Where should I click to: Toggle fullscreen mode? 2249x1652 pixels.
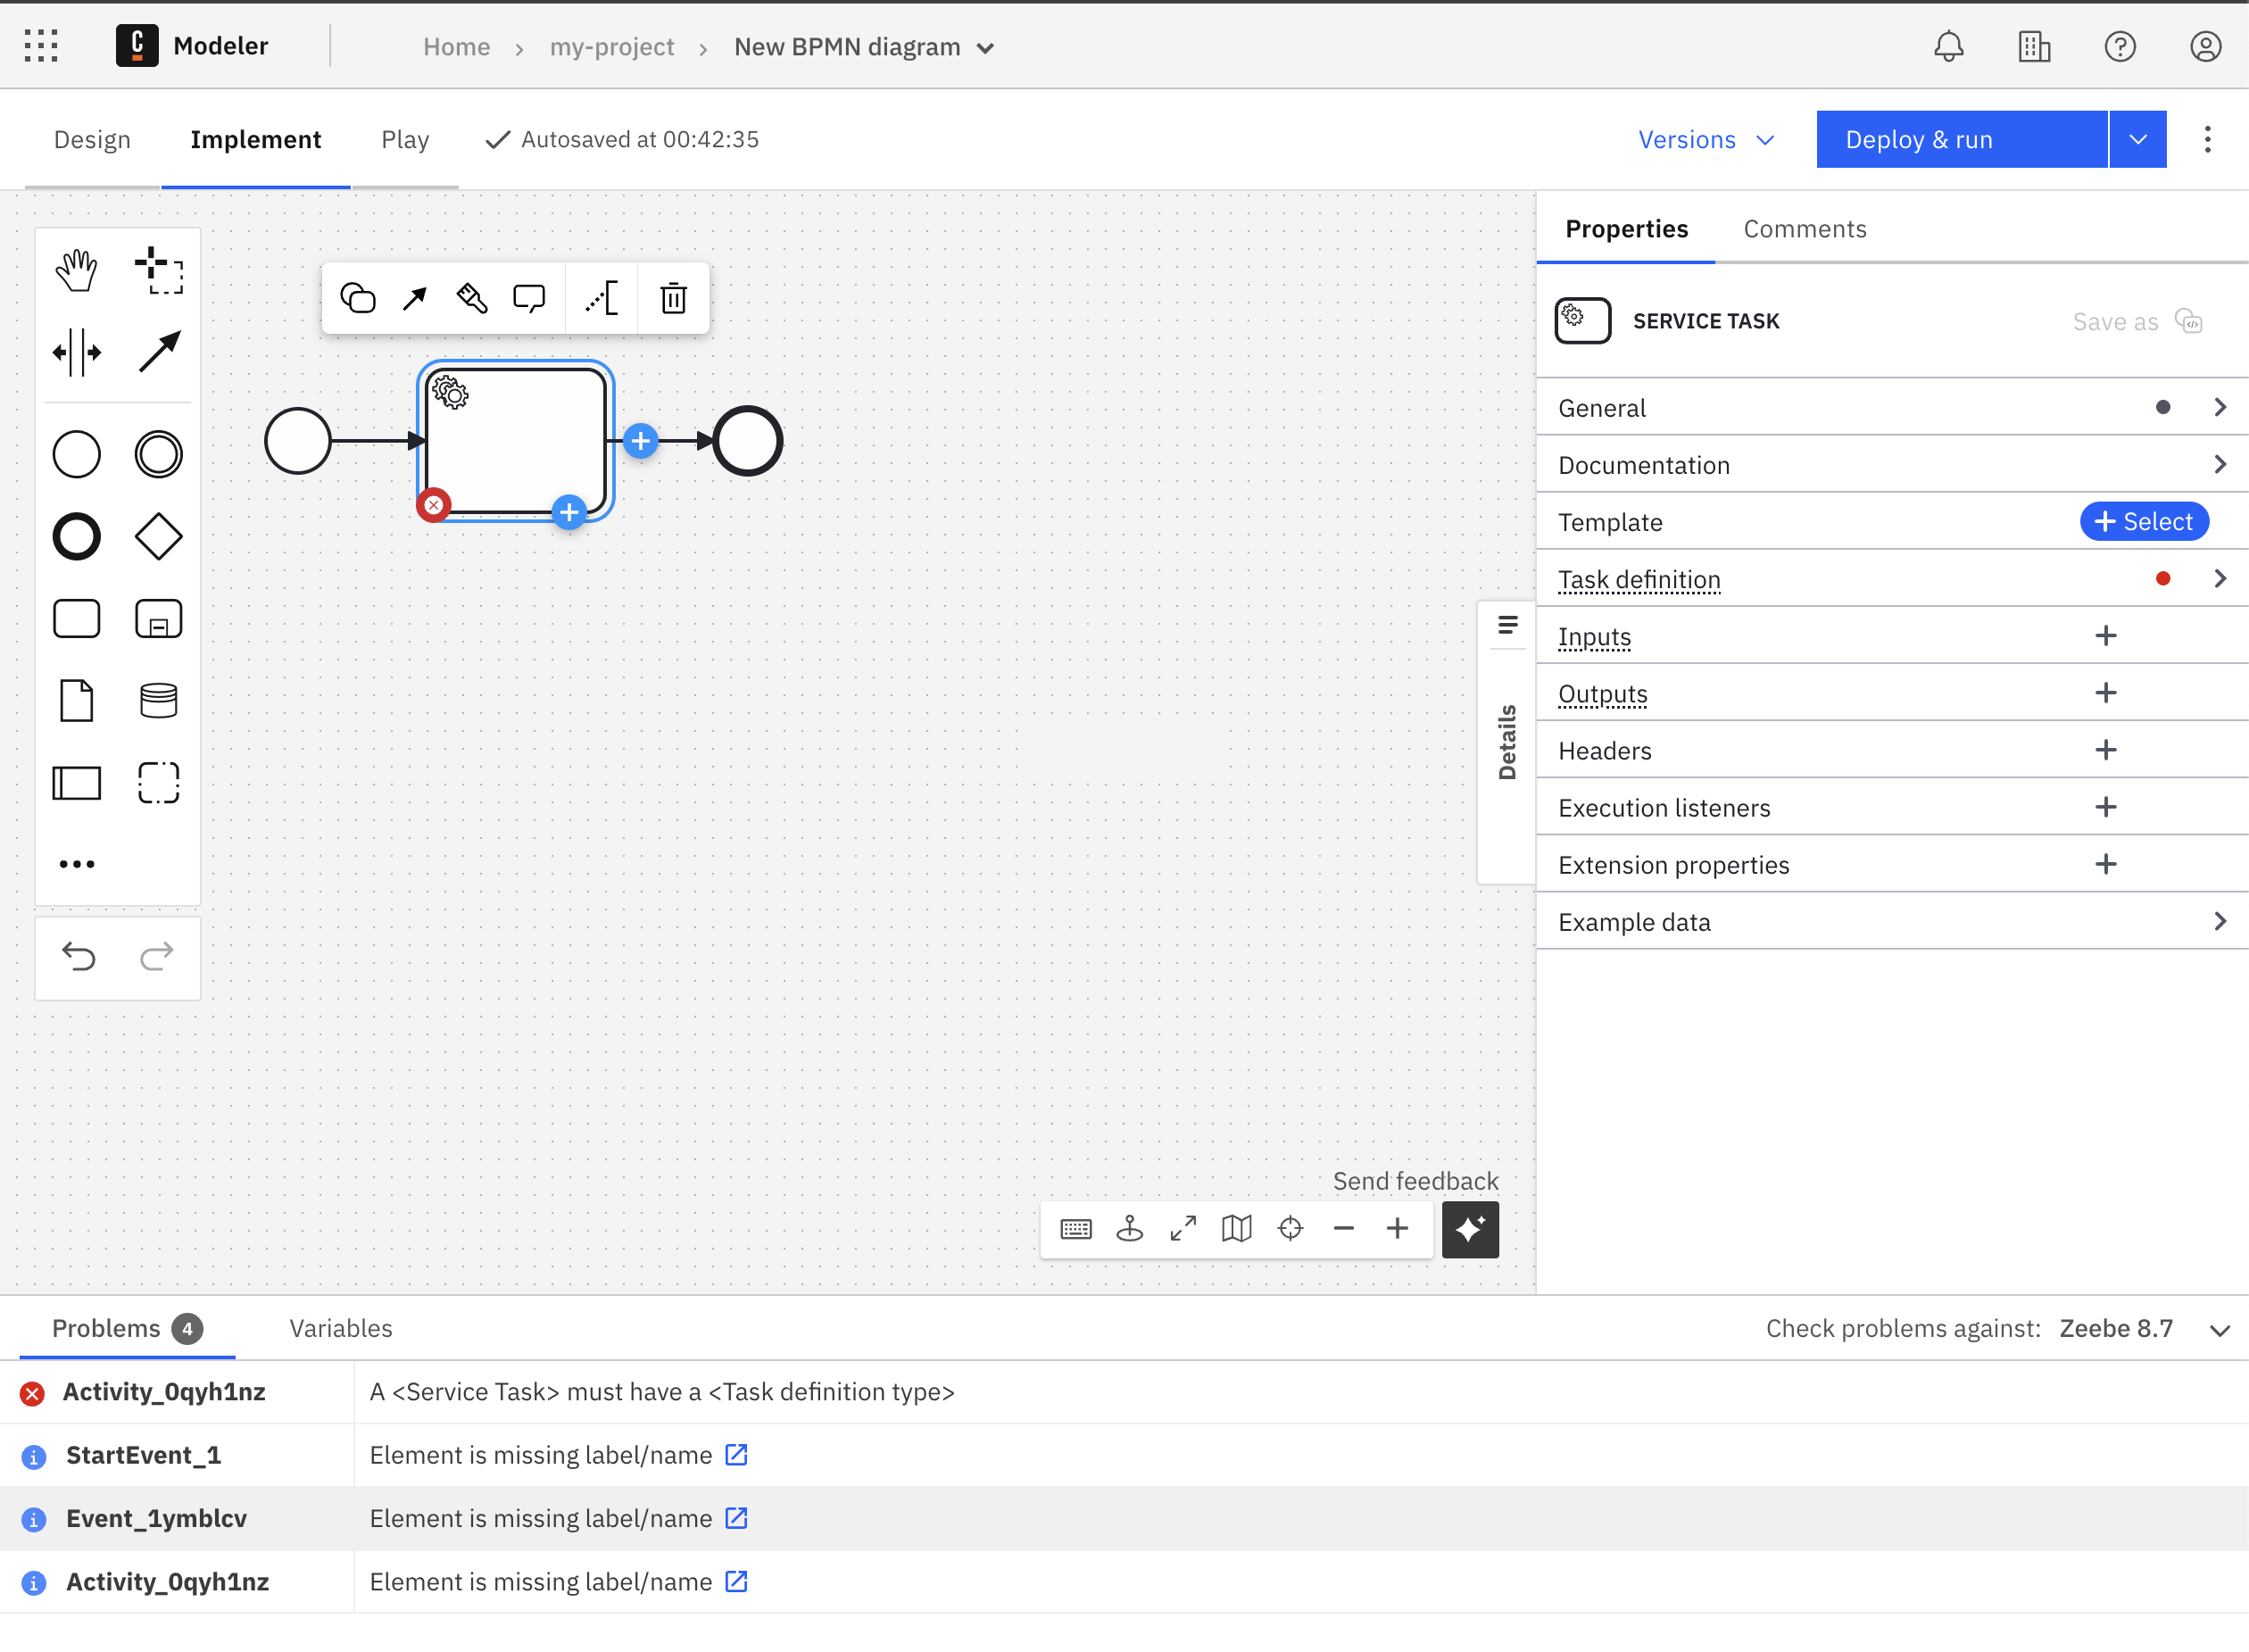1183,1229
